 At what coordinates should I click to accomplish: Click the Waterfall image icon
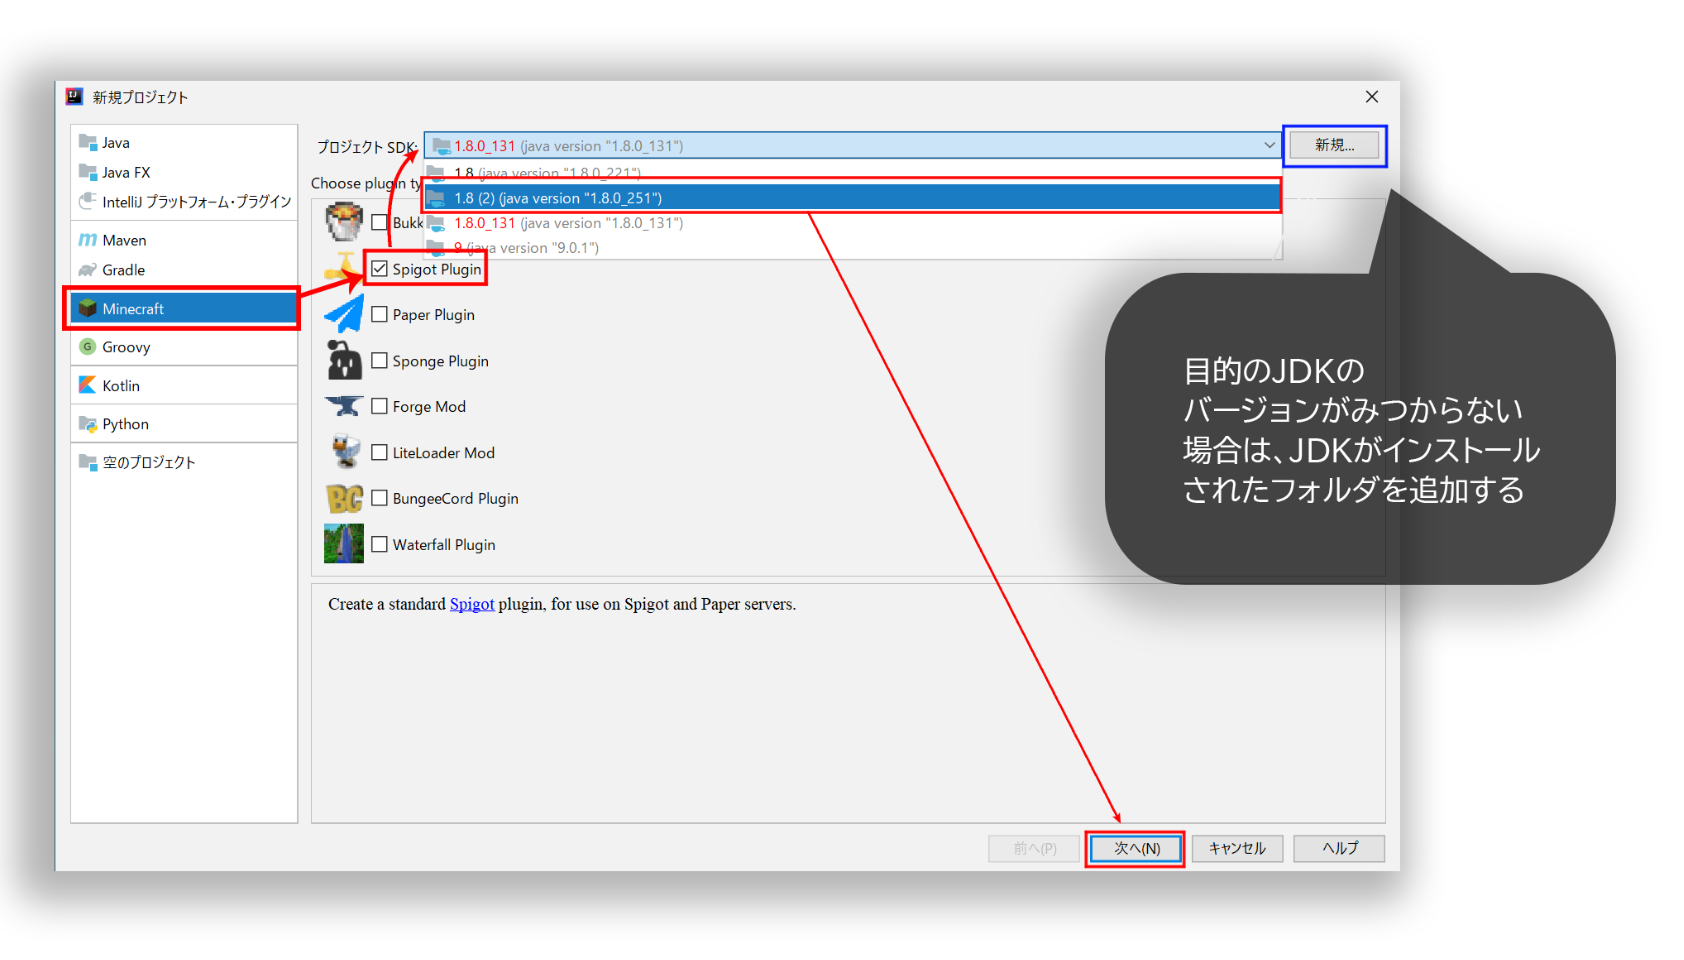click(x=344, y=544)
